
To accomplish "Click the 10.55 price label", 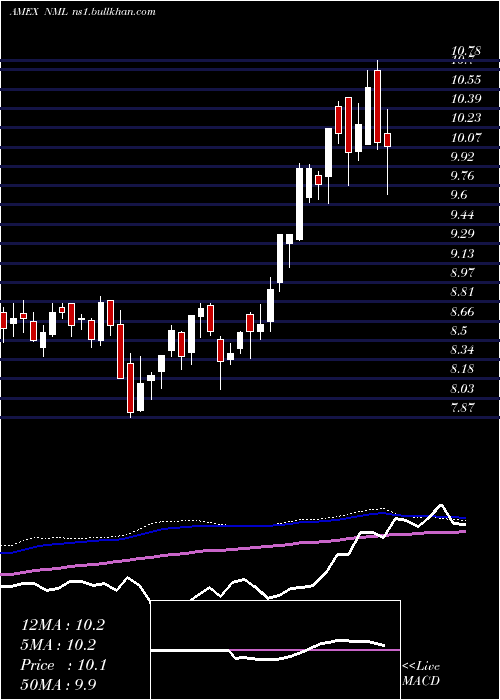I will pyautogui.click(x=466, y=80).
